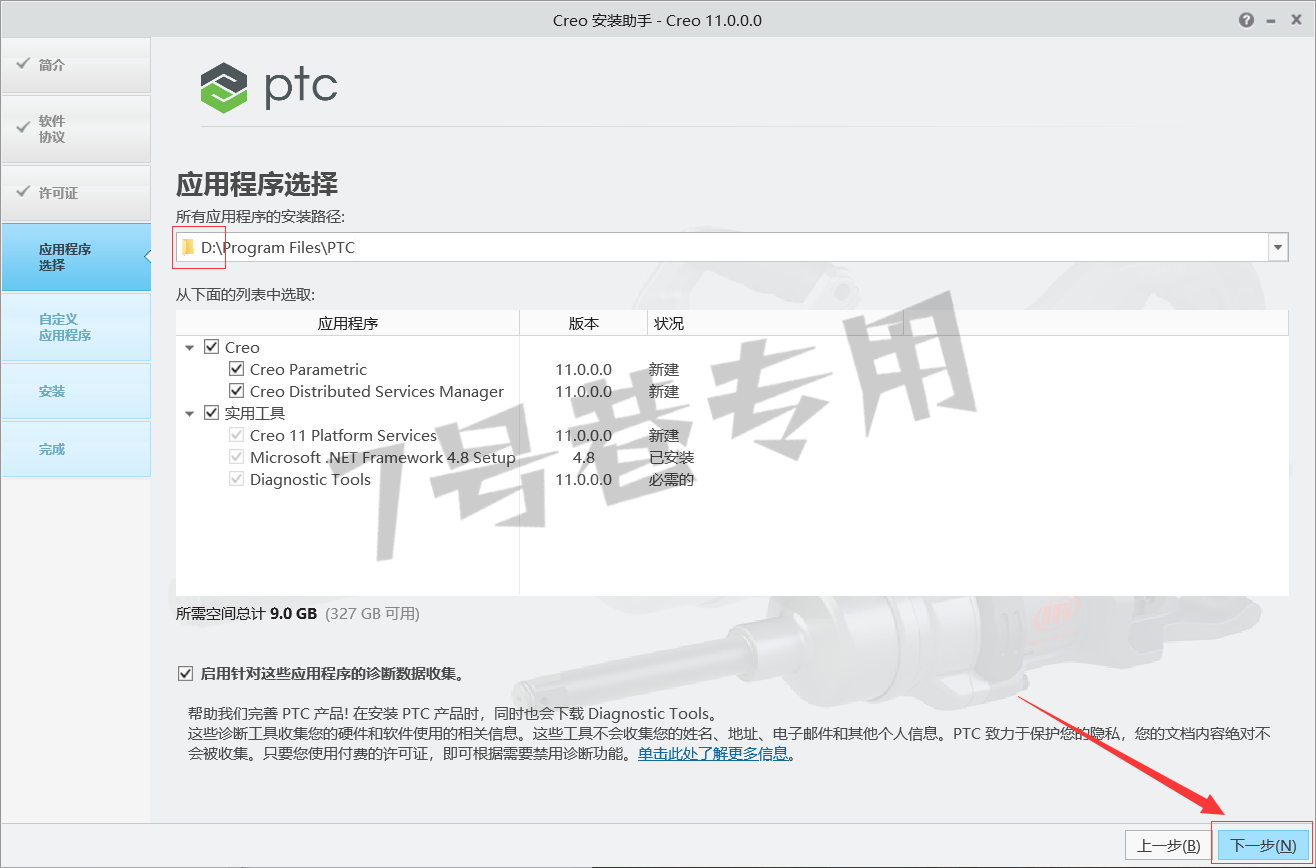The width and height of the screenshot is (1316, 868).
Task: Disable 启用针对这些应用程序的诊断数据收集 checkbox
Action: point(185,673)
